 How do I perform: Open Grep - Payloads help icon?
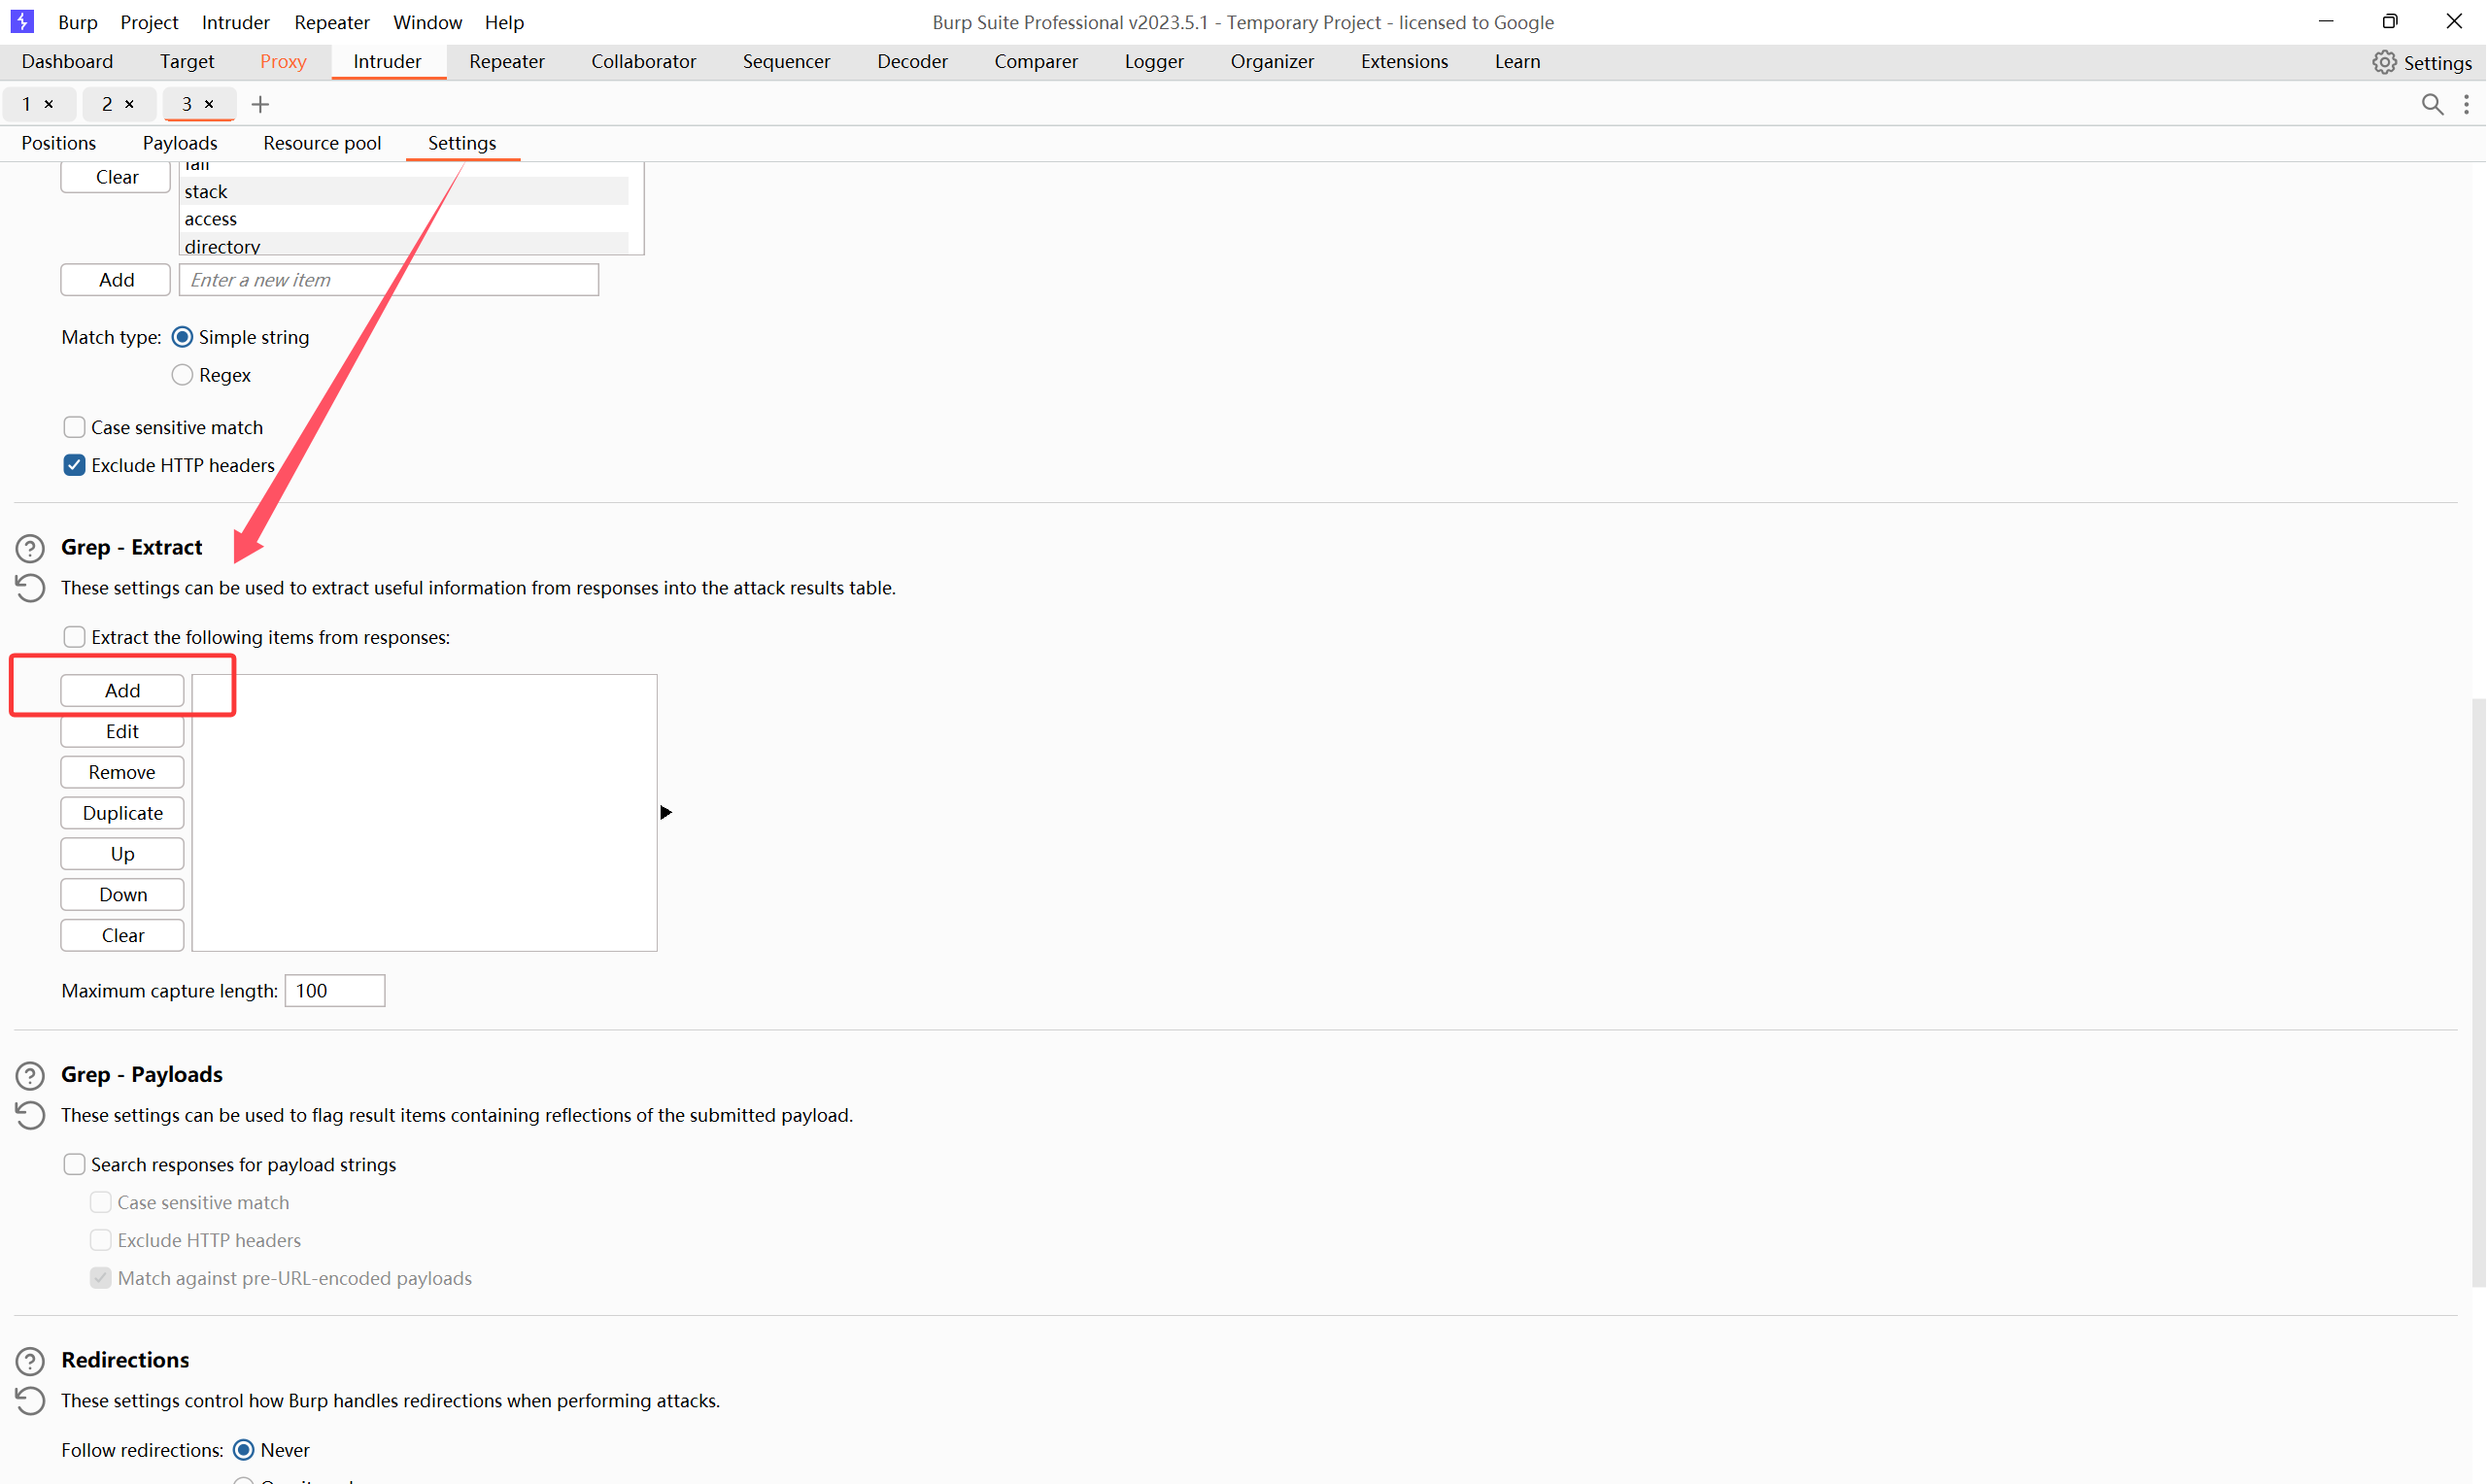pos(30,1075)
